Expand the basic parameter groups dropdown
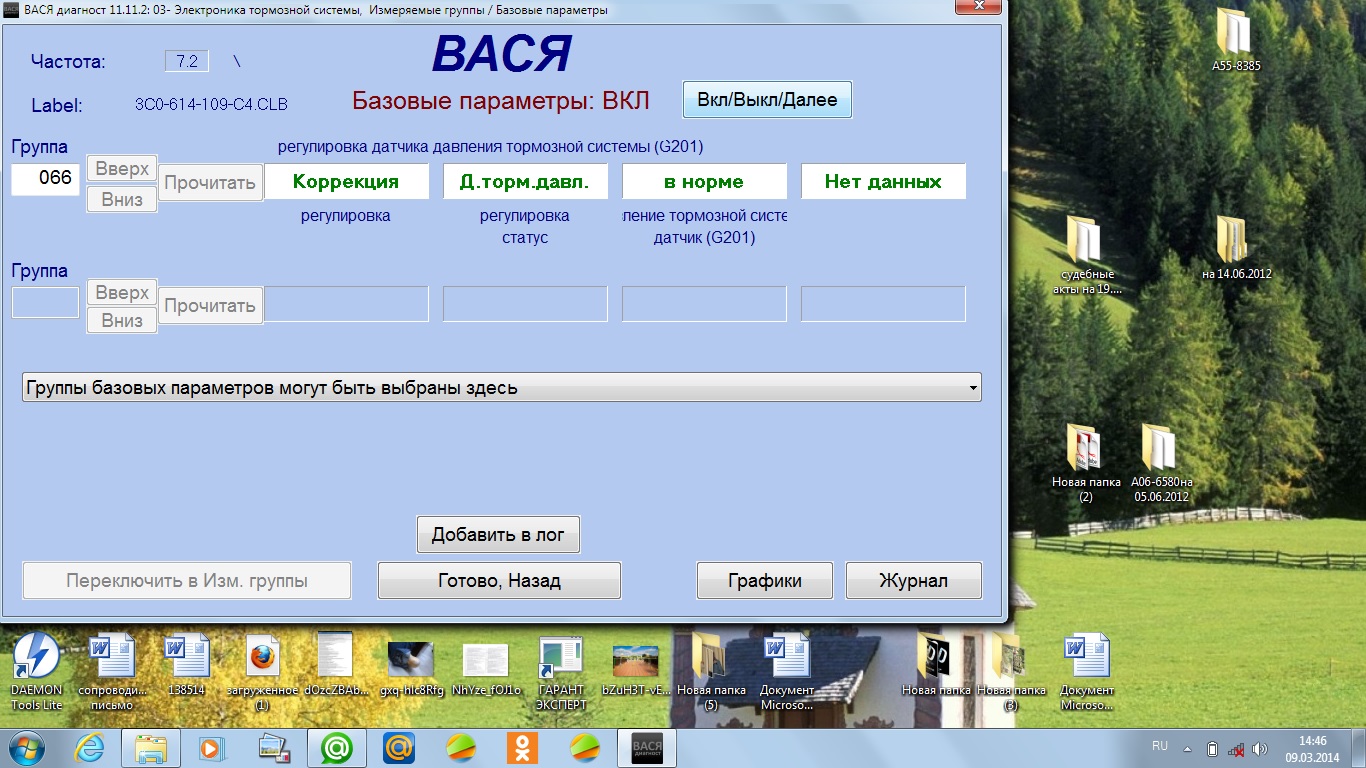Image resolution: width=1366 pixels, height=768 pixels. point(972,388)
